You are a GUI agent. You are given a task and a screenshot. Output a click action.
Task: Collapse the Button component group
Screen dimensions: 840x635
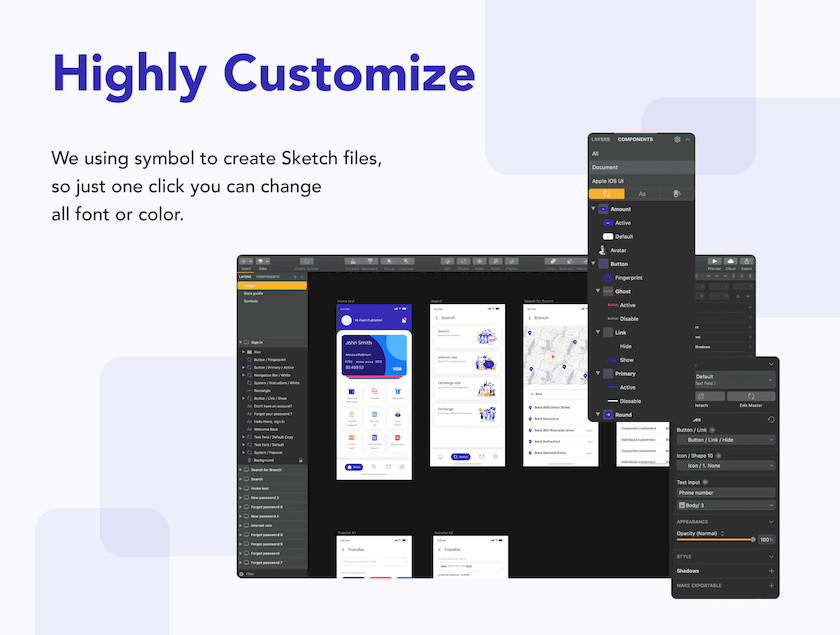pos(594,263)
